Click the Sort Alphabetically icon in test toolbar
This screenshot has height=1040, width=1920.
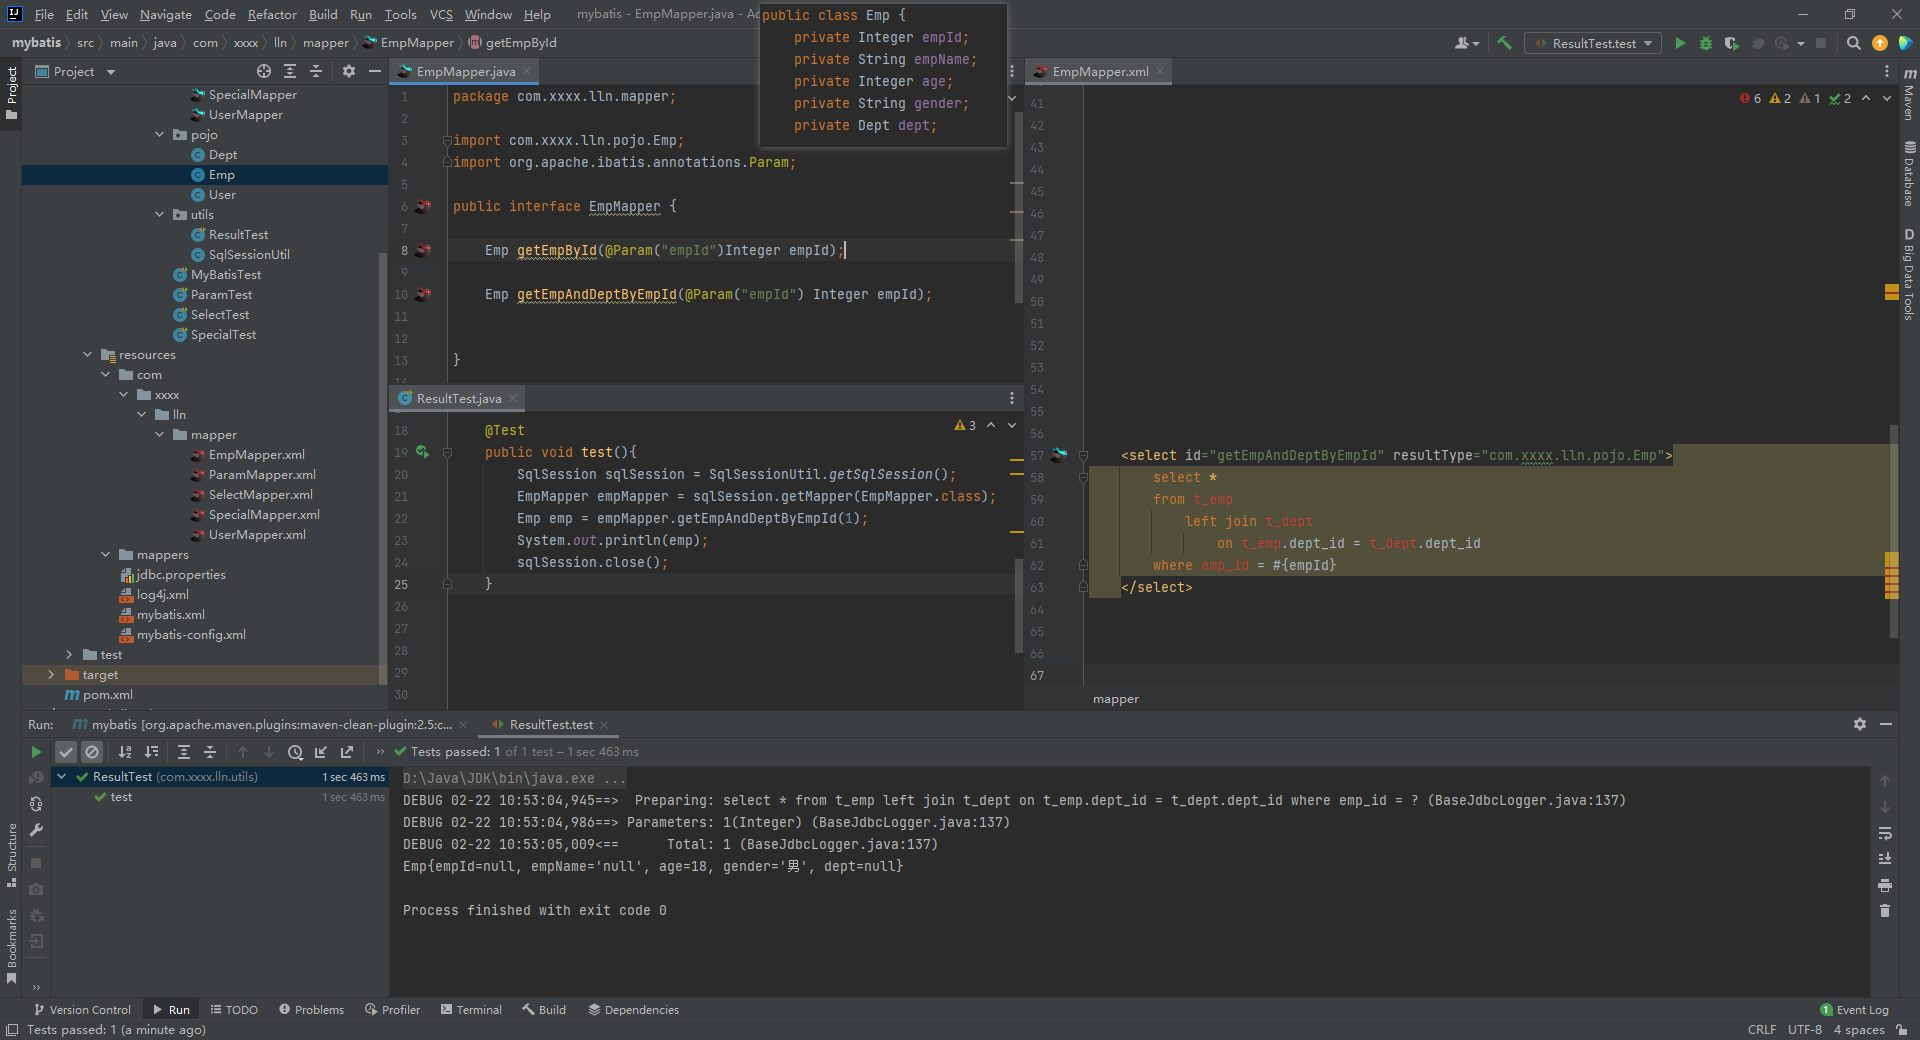tap(125, 752)
